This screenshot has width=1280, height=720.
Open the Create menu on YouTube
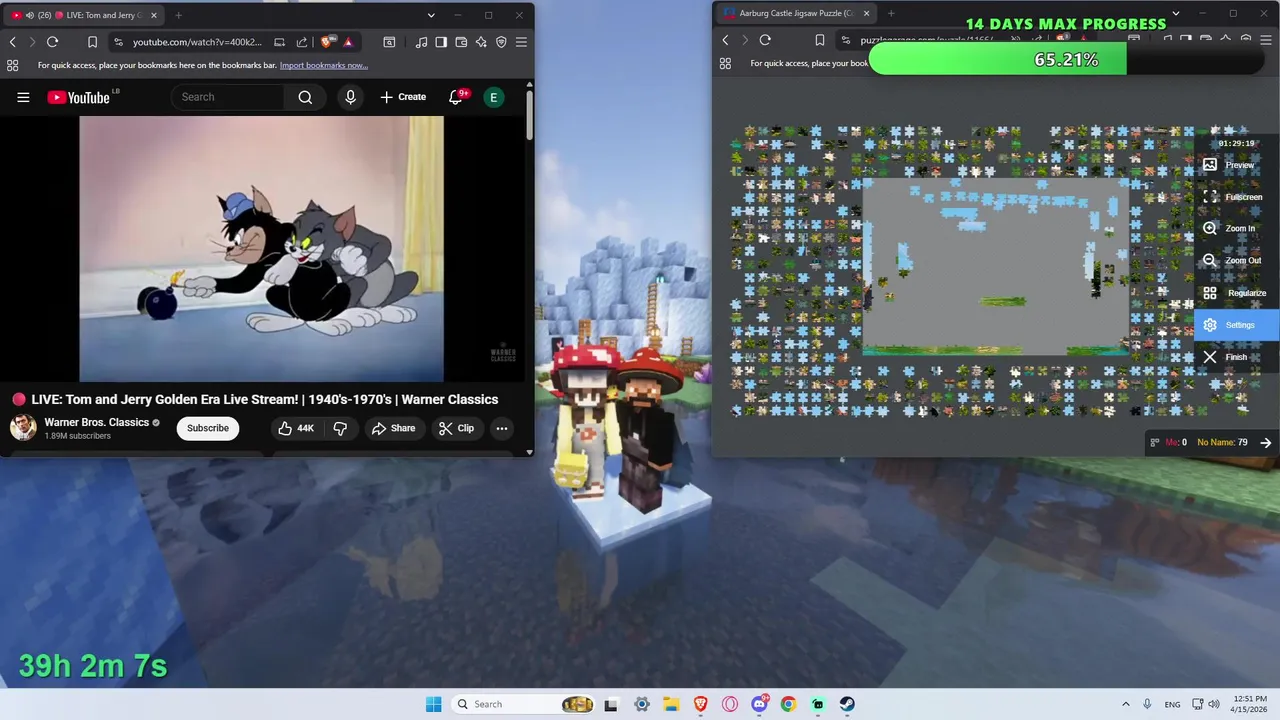point(403,97)
